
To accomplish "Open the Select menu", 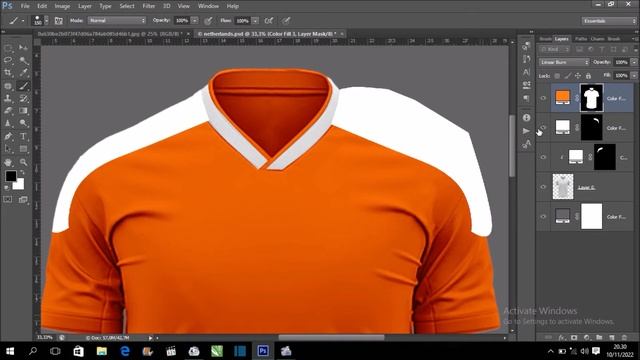I will tap(127, 6).
